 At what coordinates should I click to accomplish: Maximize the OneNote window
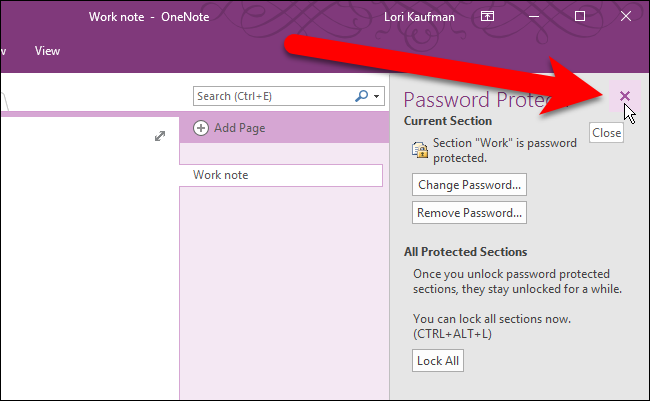point(581,16)
